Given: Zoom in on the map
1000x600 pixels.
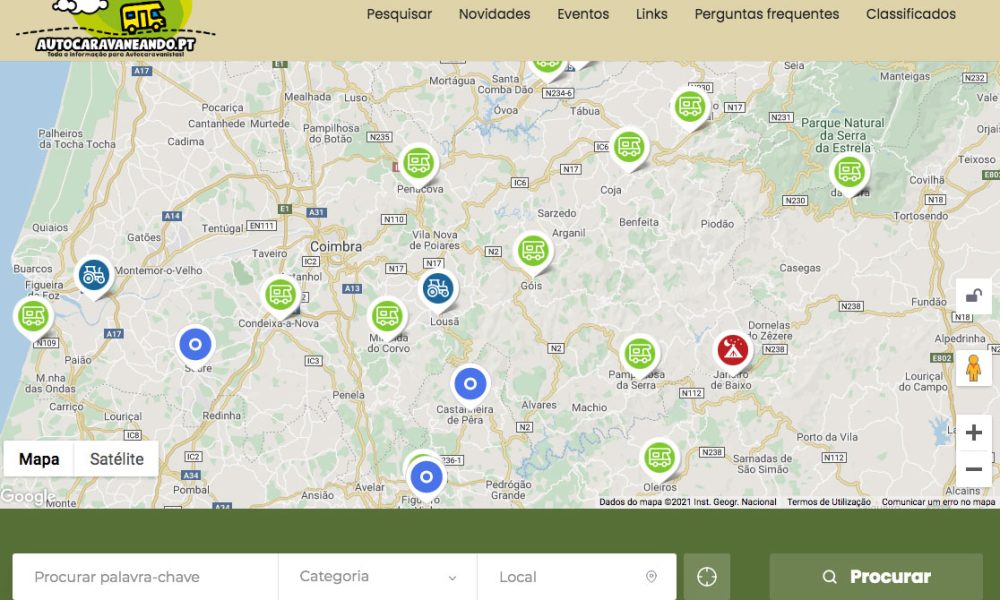Looking at the screenshot, I should point(973,433).
